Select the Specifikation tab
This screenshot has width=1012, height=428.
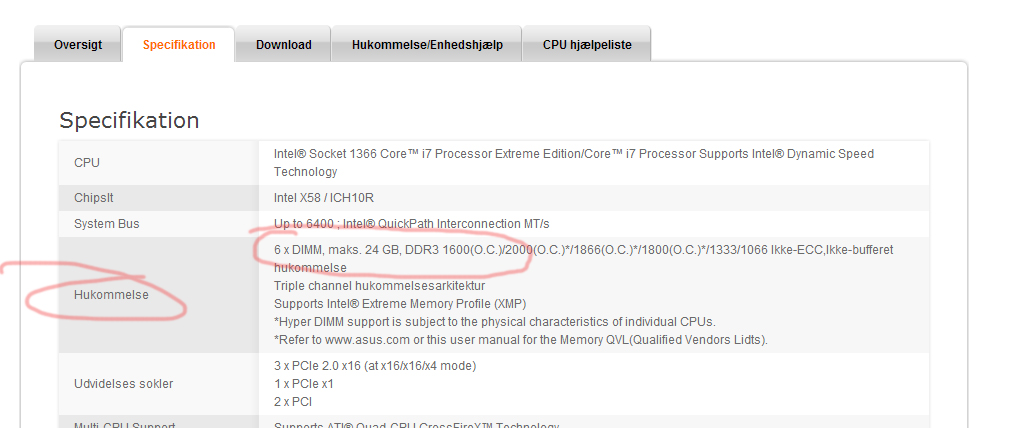point(179,45)
